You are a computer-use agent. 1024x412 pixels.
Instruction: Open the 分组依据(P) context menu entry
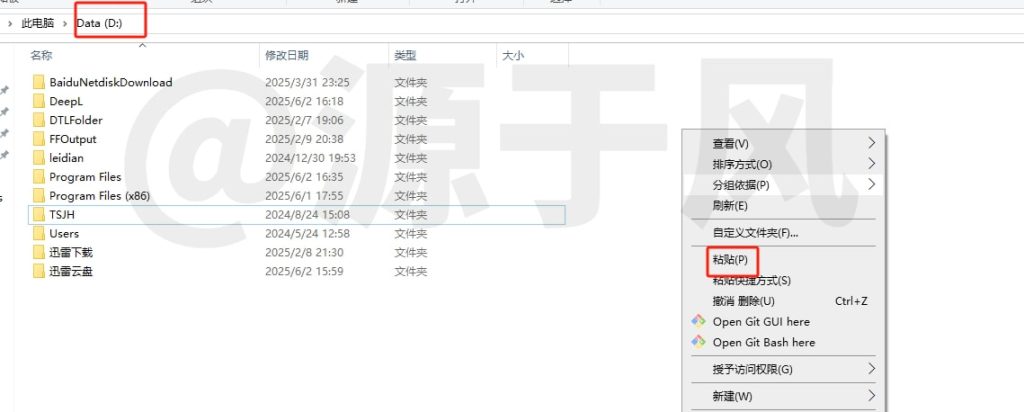pos(783,185)
